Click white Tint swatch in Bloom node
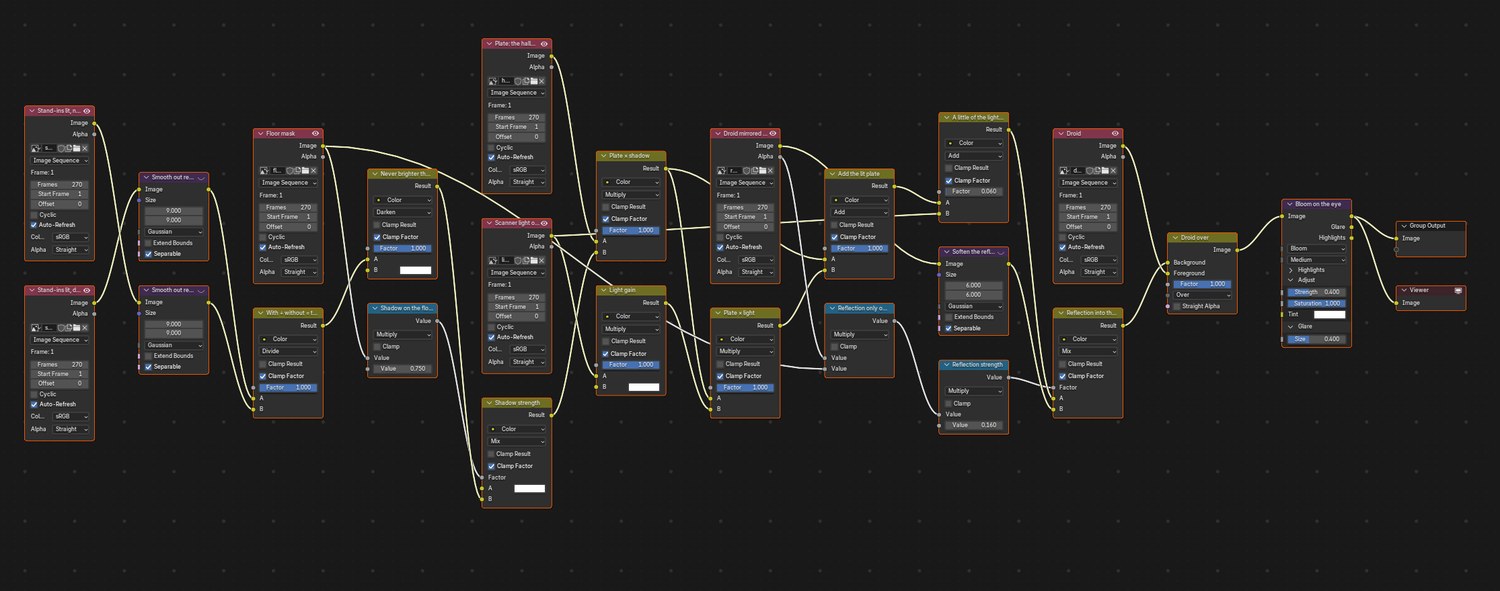The height and width of the screenshot is (591, 1500). point(1330,315)
